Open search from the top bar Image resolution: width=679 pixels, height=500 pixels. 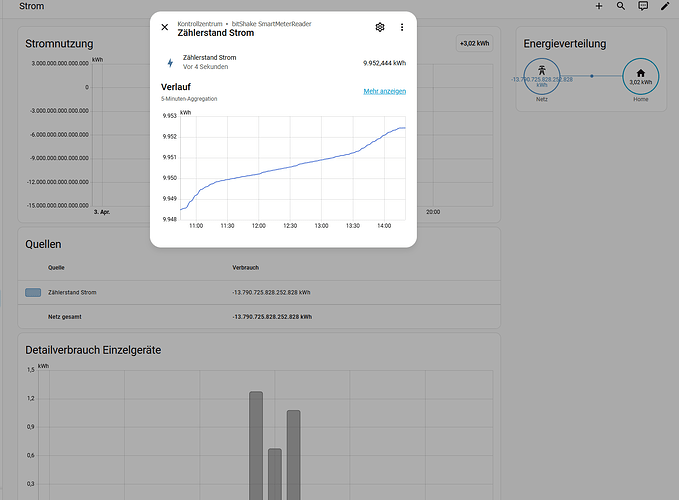click(x=621, y=7)
